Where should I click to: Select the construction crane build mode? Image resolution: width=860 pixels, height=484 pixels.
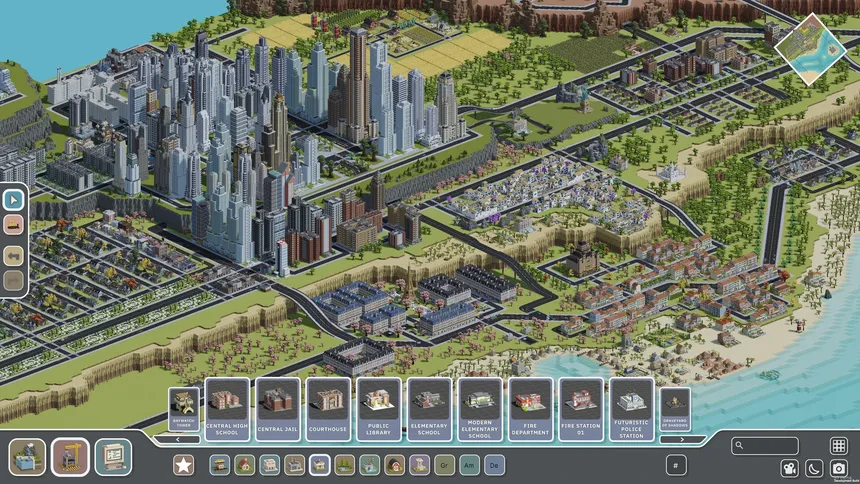point(70,457)
